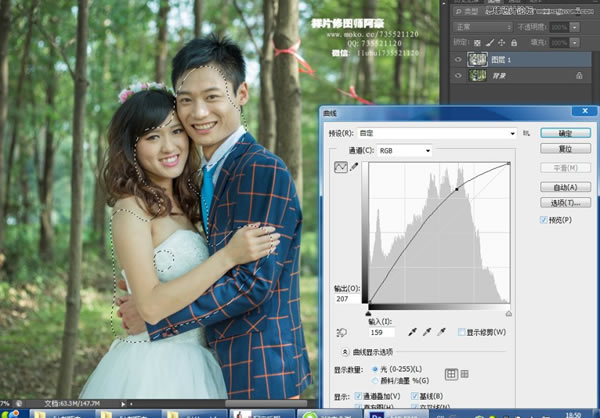Click the status bar preview icon beside zoom

[x=18, y=403]
